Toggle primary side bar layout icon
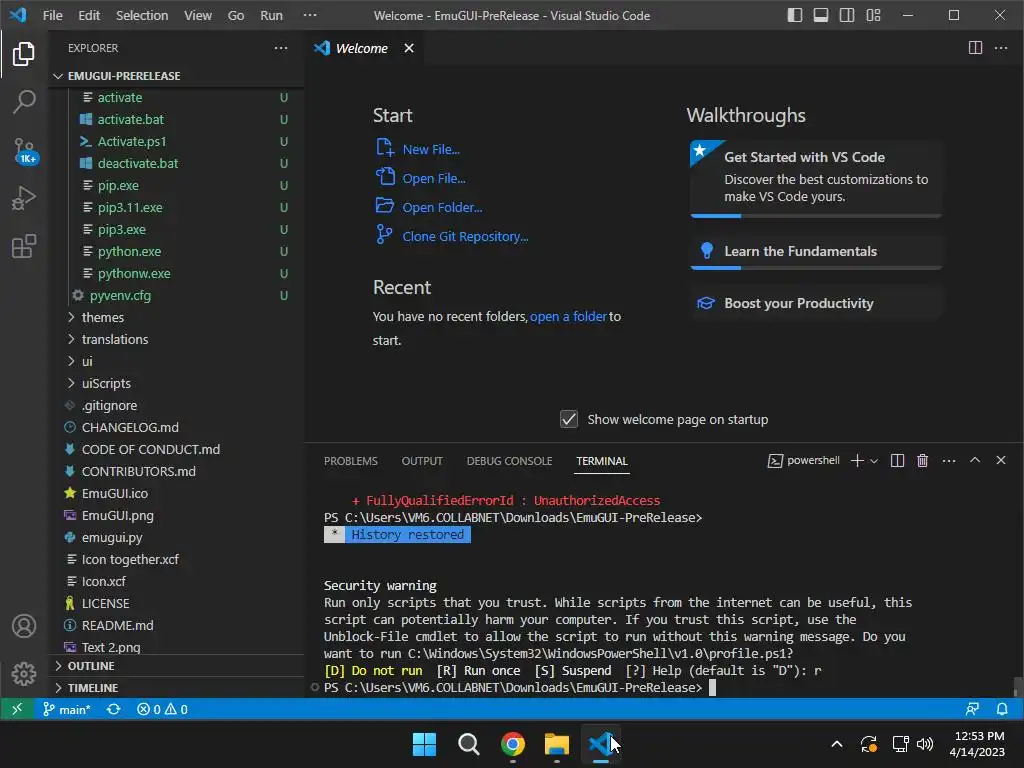The image size is (1024, 768). pos(795,15)
